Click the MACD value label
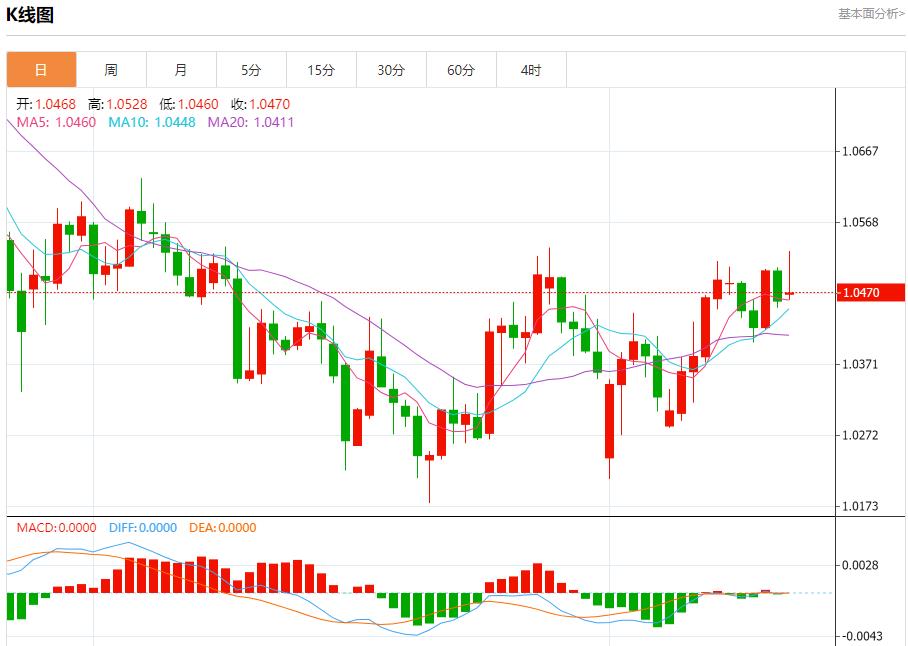This screenshot has width=908, height=646. pos(56,528)
